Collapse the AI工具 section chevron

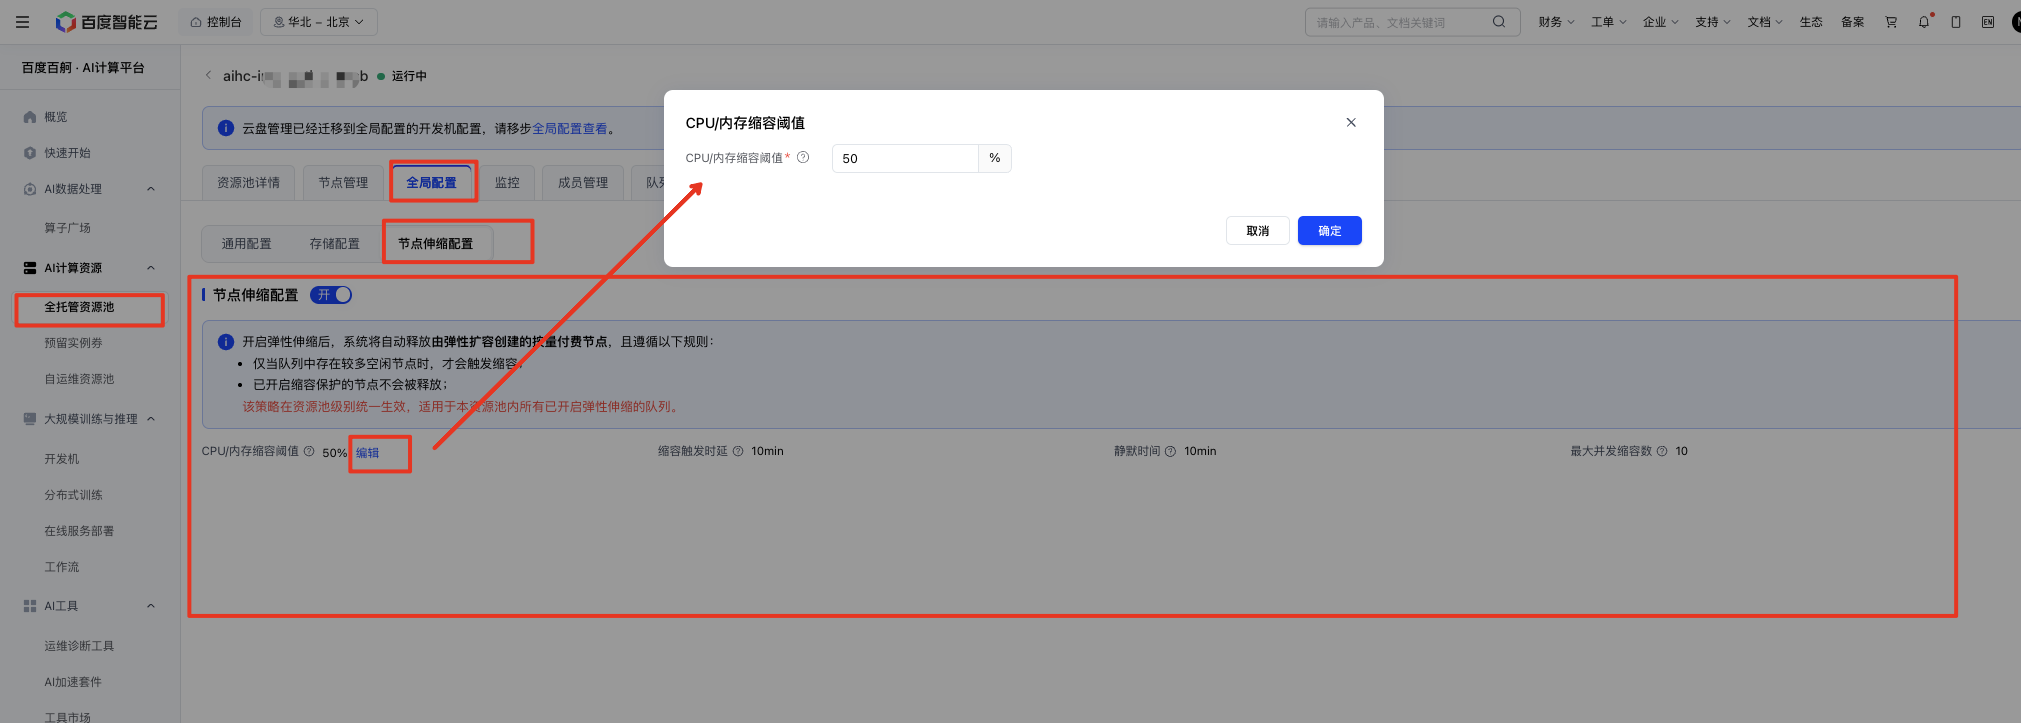[151, 606]
